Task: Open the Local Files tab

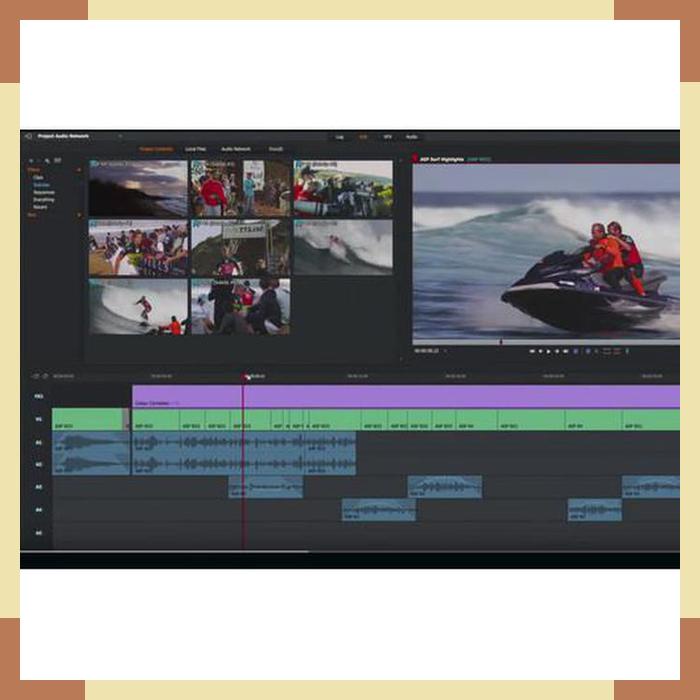Action: pyautogui.click(x=196, y=149)
